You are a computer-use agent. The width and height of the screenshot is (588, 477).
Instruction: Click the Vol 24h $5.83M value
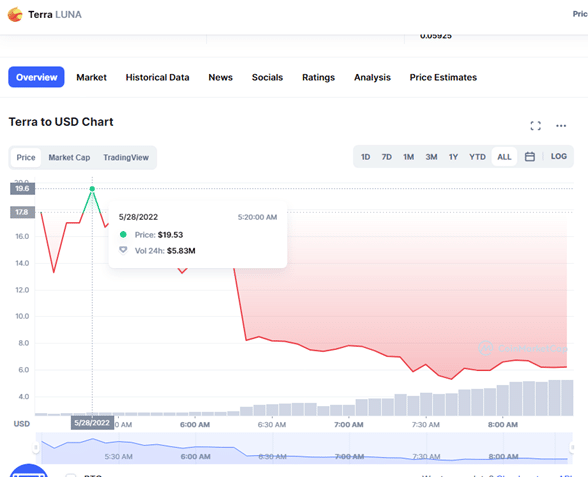(181, 250)
